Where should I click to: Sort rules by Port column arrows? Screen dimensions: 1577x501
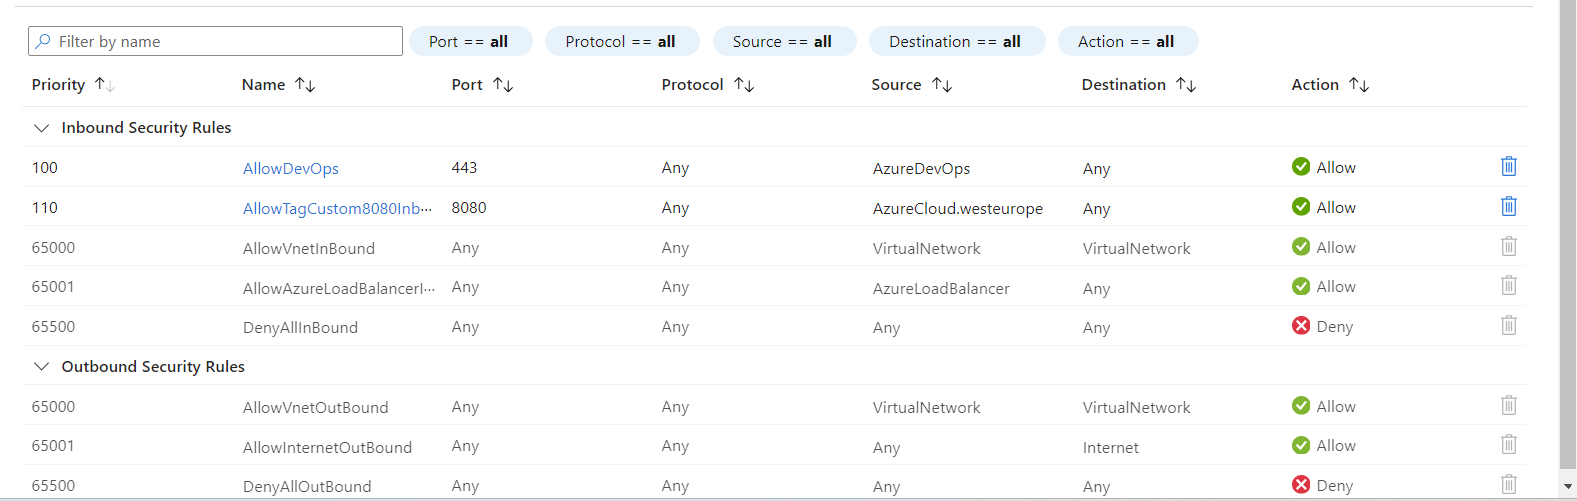click(x=503, y=85)
